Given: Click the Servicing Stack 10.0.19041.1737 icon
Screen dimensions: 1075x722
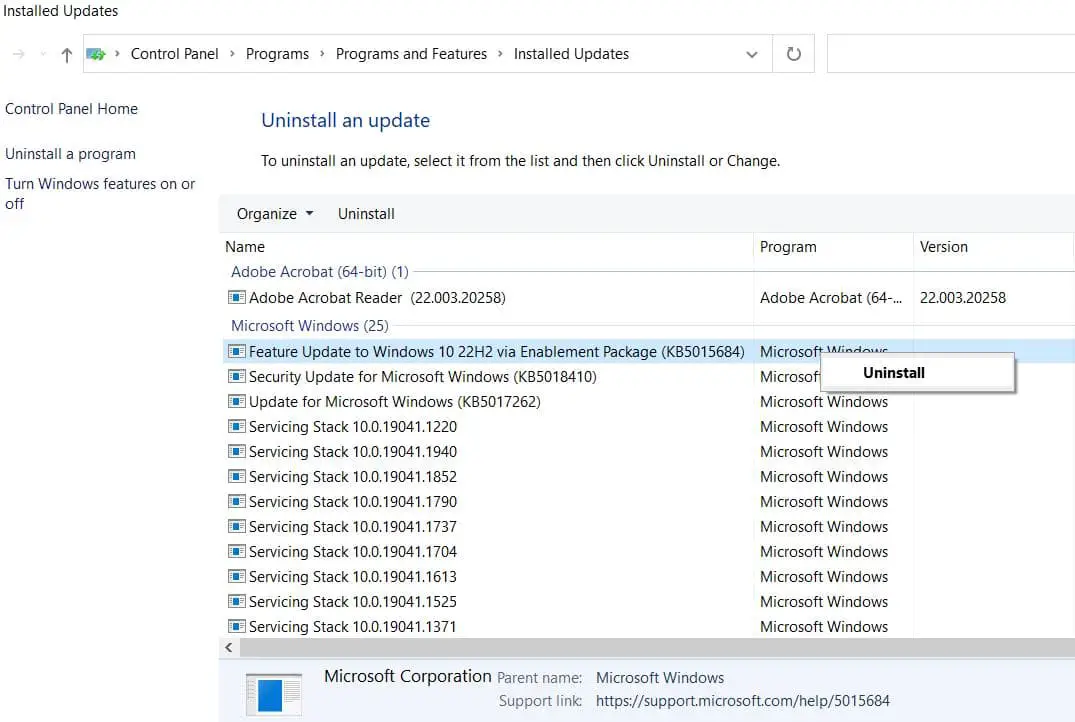Looking at the screenshot, I should [237, 527].
